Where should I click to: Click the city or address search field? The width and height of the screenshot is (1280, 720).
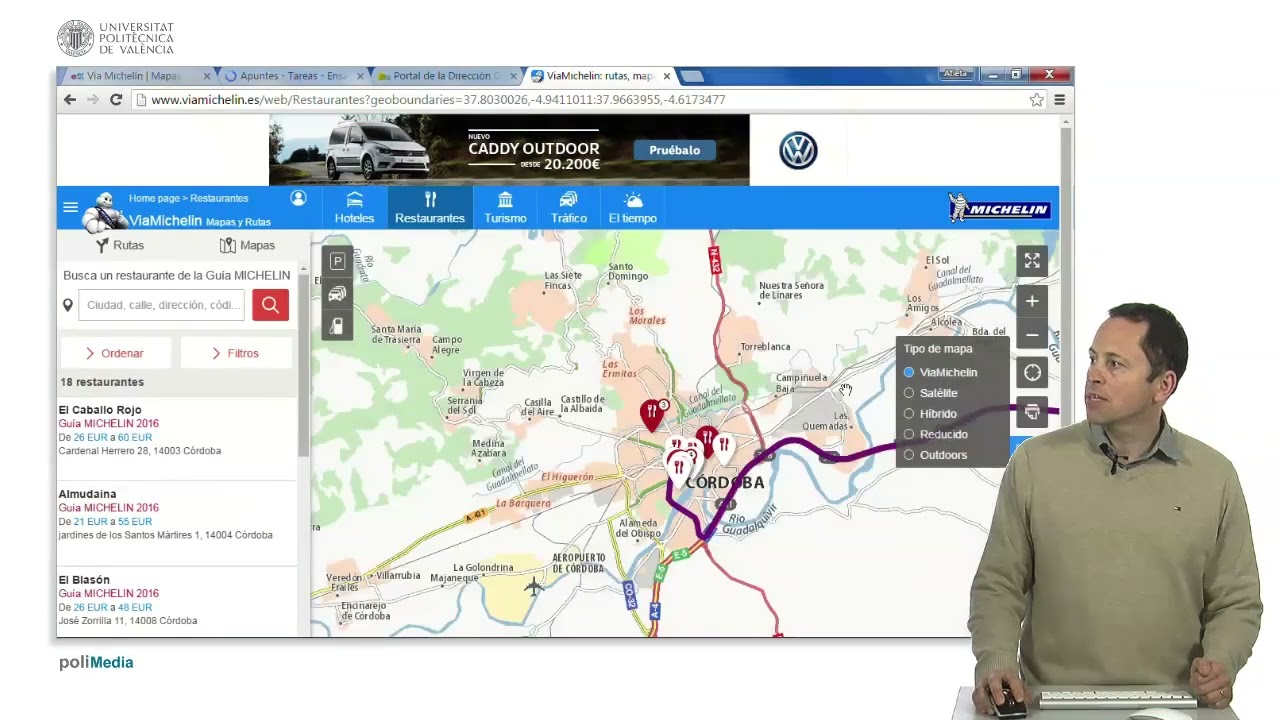[161, 305]
